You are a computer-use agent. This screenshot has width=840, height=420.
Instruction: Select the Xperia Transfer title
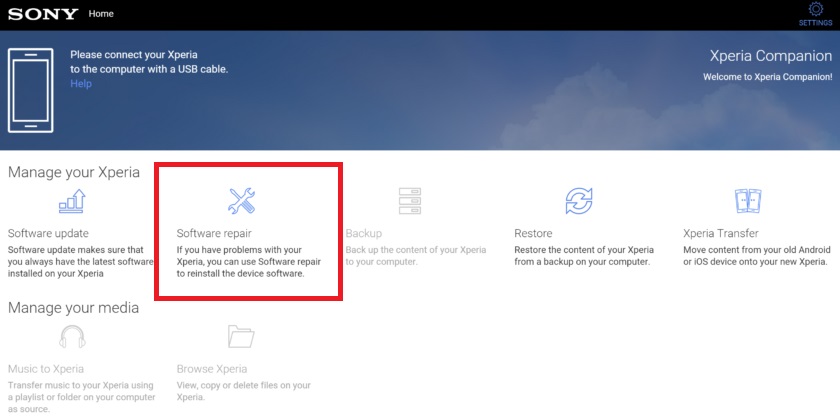pos(721,234)
